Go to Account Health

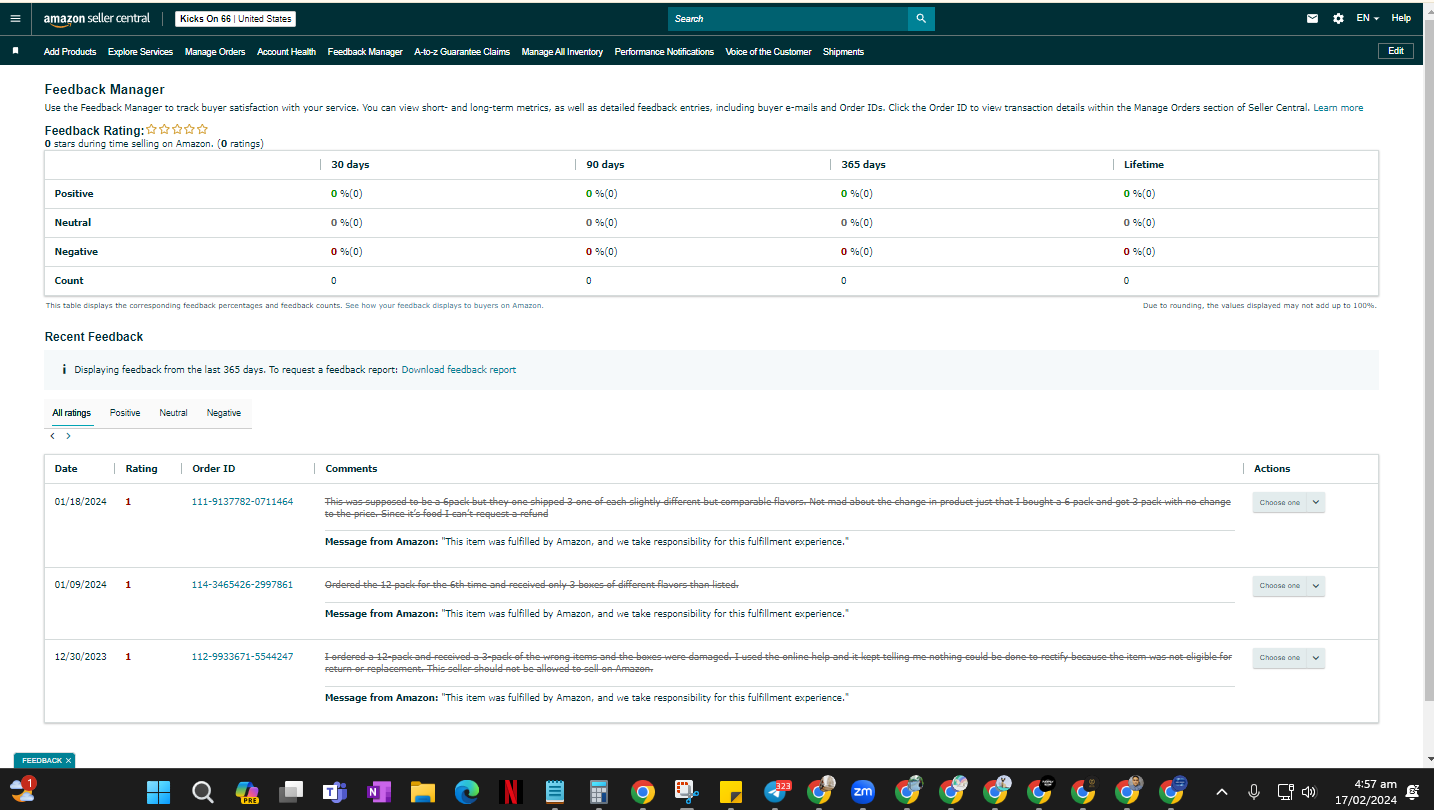(286, 52)
